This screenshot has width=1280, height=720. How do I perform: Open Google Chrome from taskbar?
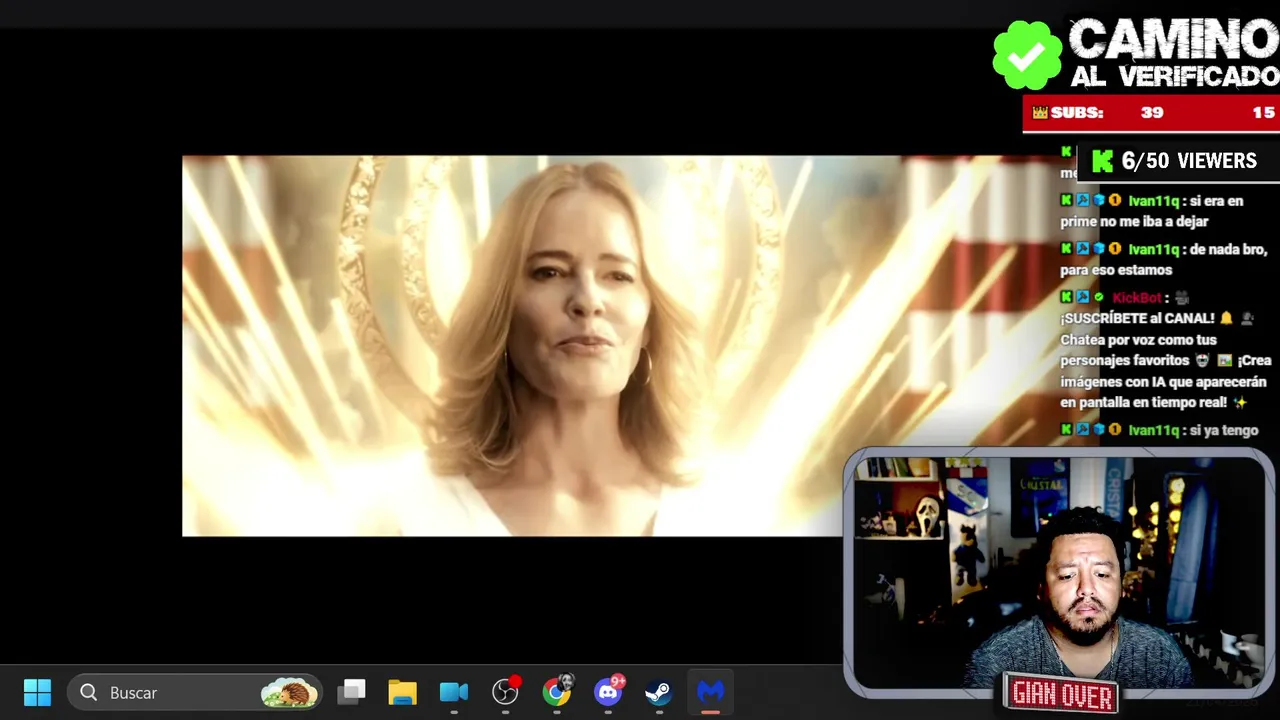(557, 691)
